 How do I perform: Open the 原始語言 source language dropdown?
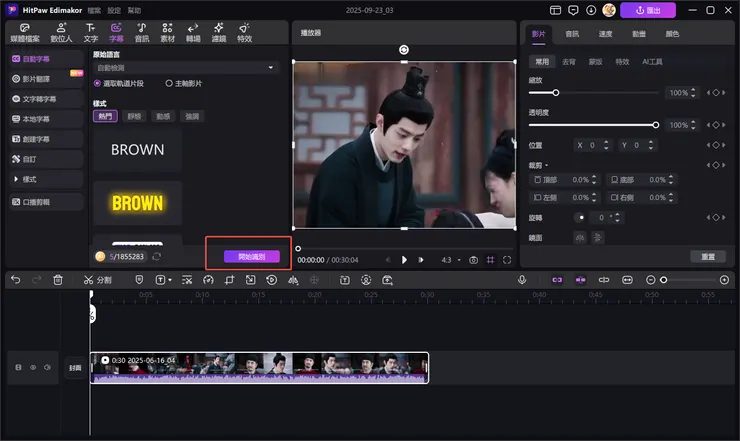(x=185, y=68)
